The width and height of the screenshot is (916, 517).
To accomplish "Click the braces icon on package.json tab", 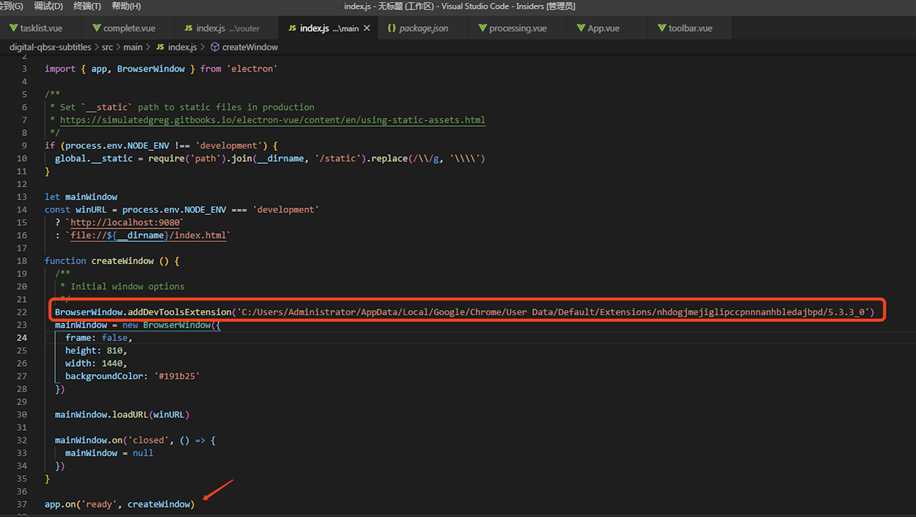I will click(x=391, y=28).
